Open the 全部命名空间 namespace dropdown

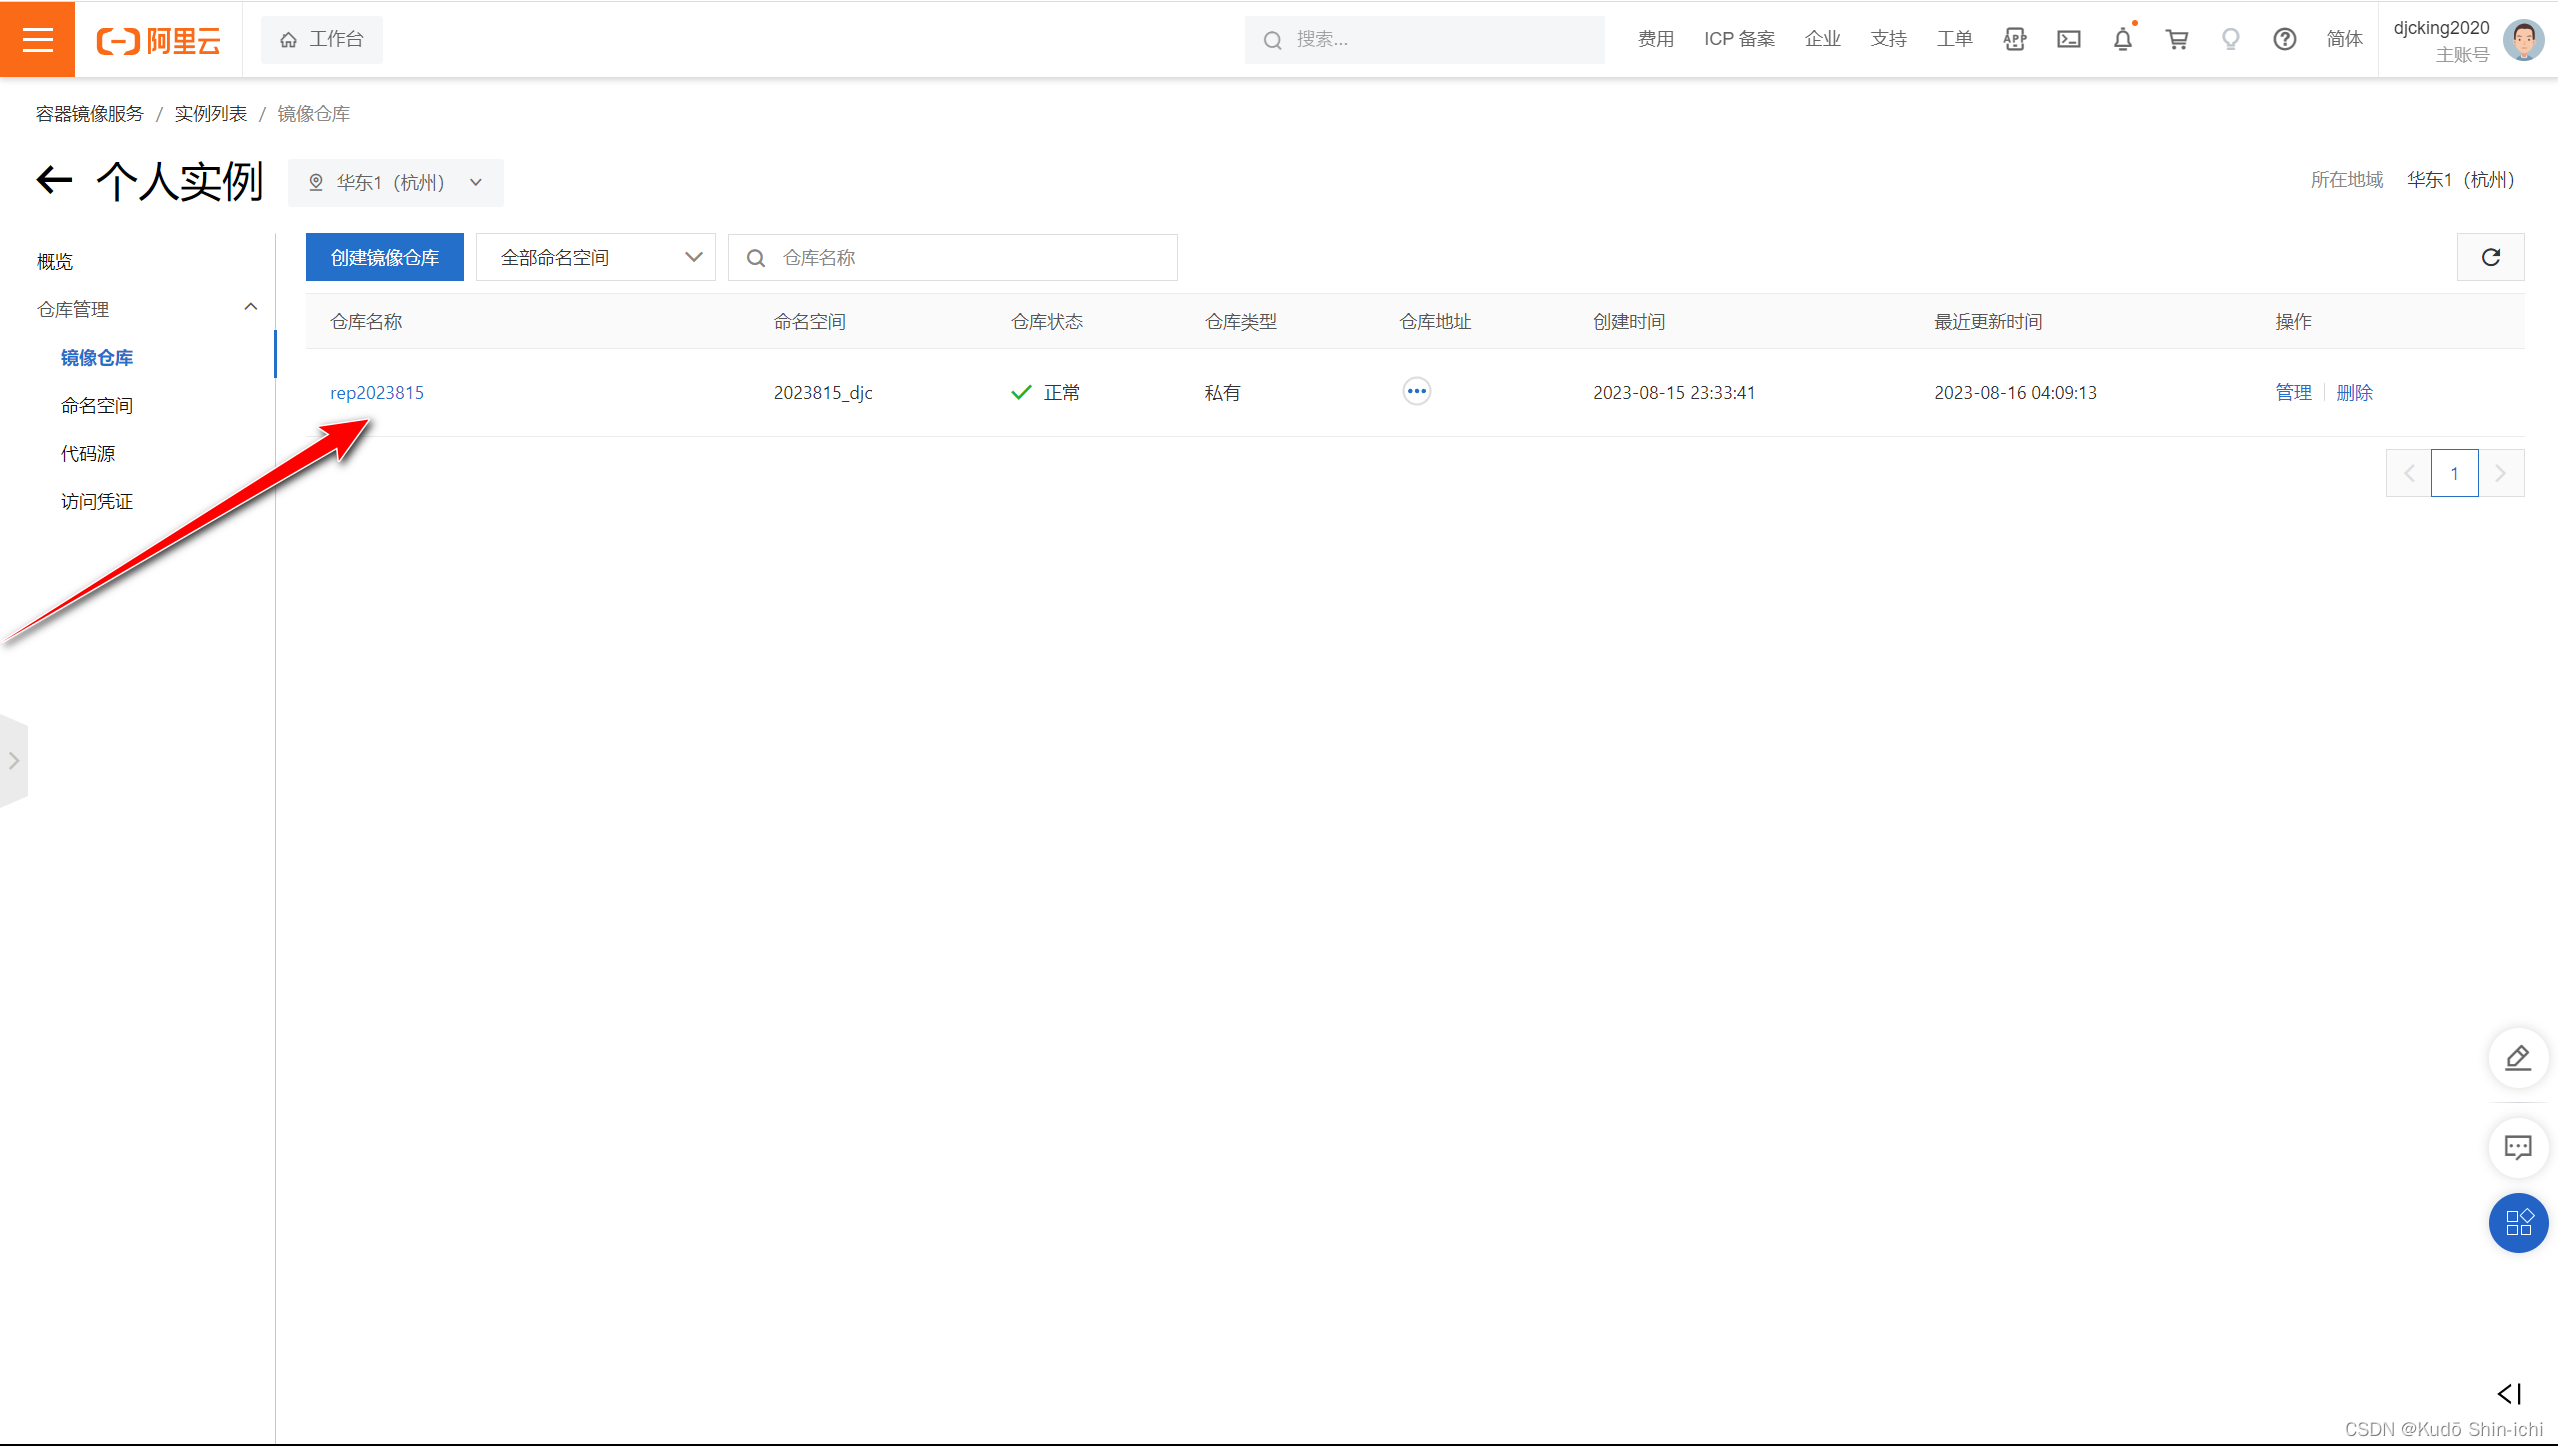pos(596,257)
